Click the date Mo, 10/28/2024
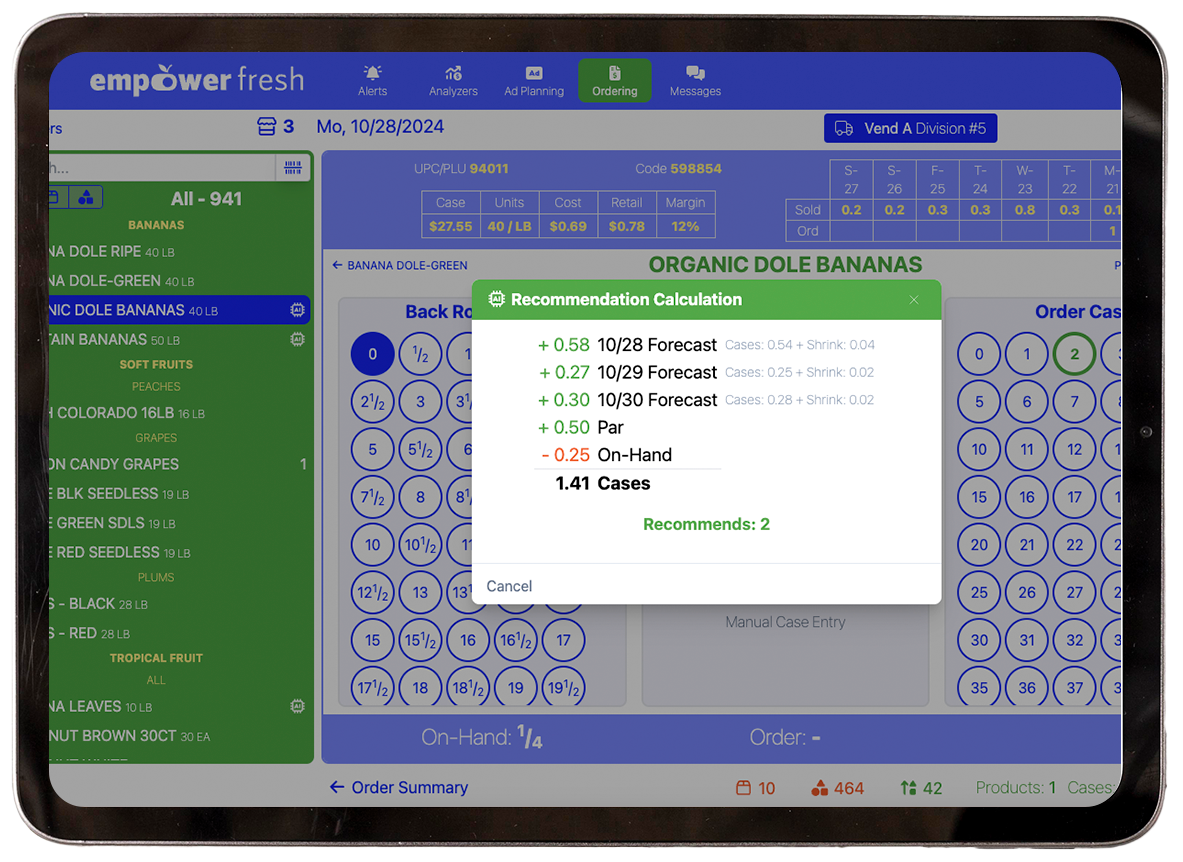The height and width of the screenshot is (862, 1183). [380, 126]
